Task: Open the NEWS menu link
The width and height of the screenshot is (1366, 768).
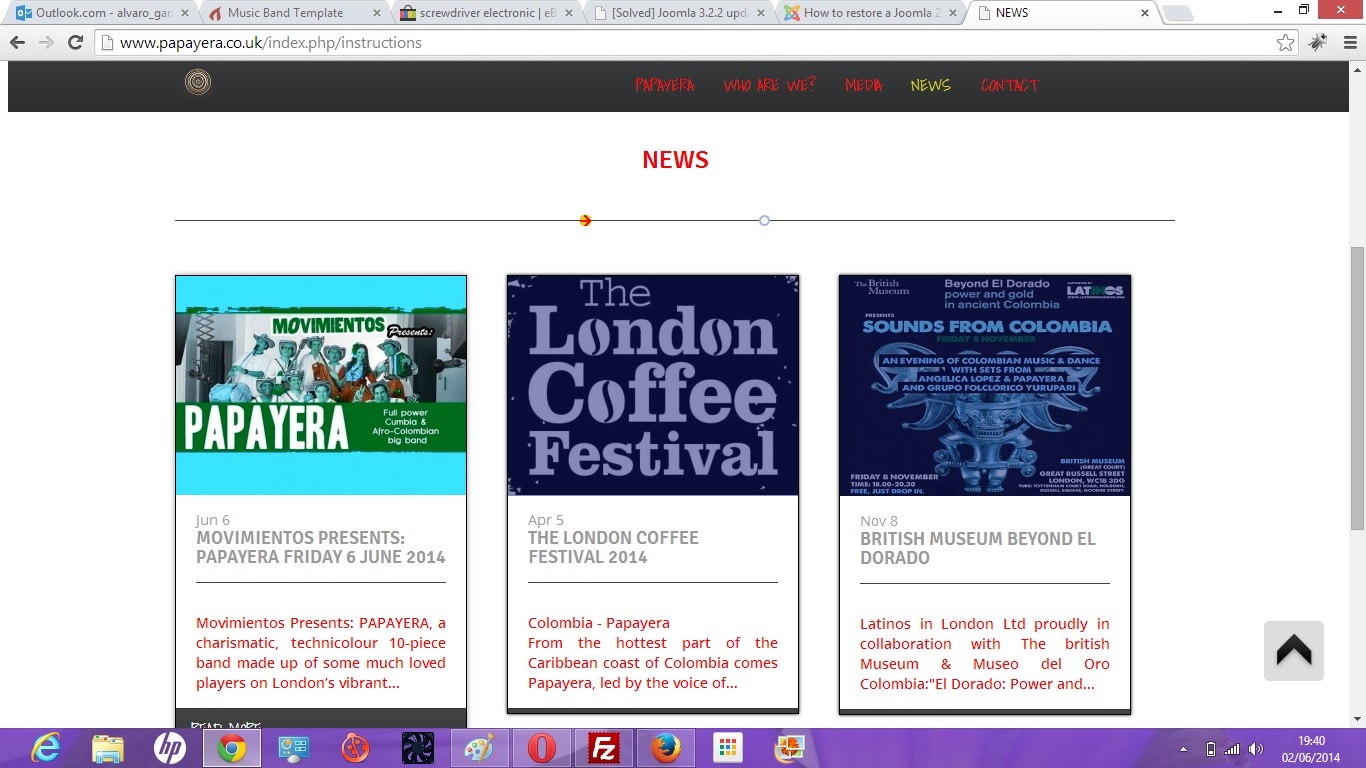Action: click(930, 85)
